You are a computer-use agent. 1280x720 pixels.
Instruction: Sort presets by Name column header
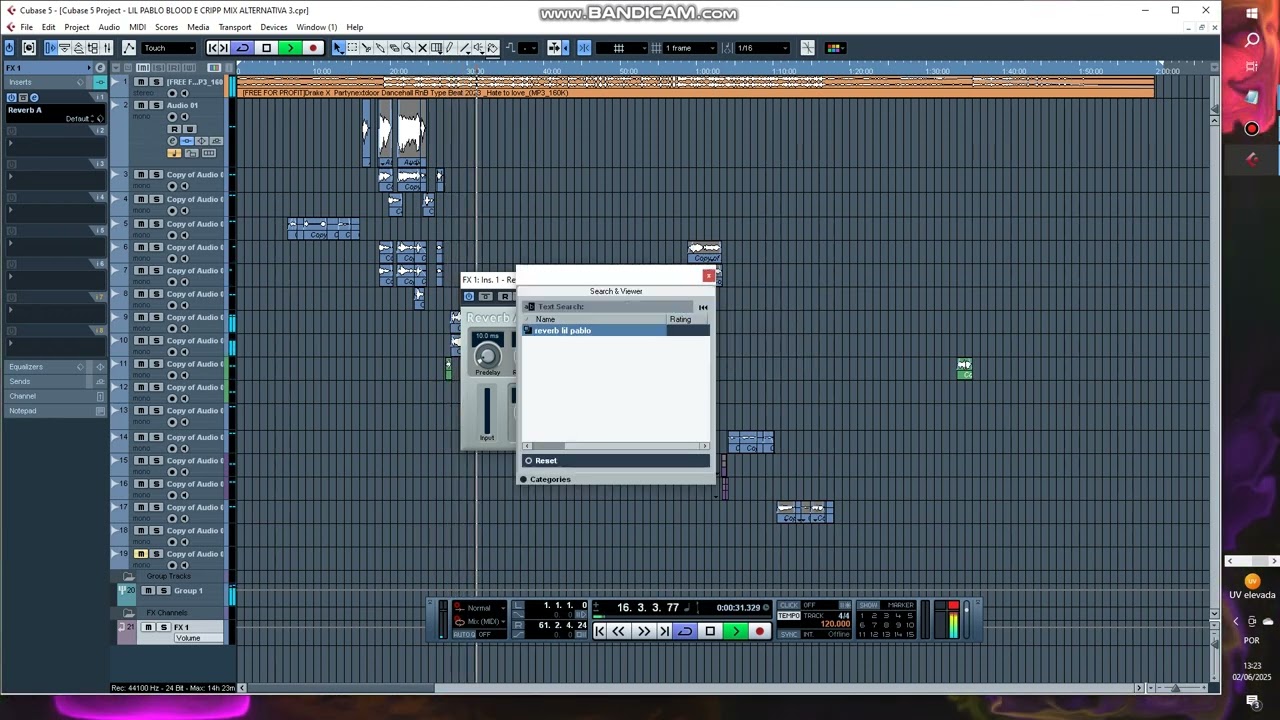click(594, 319)
